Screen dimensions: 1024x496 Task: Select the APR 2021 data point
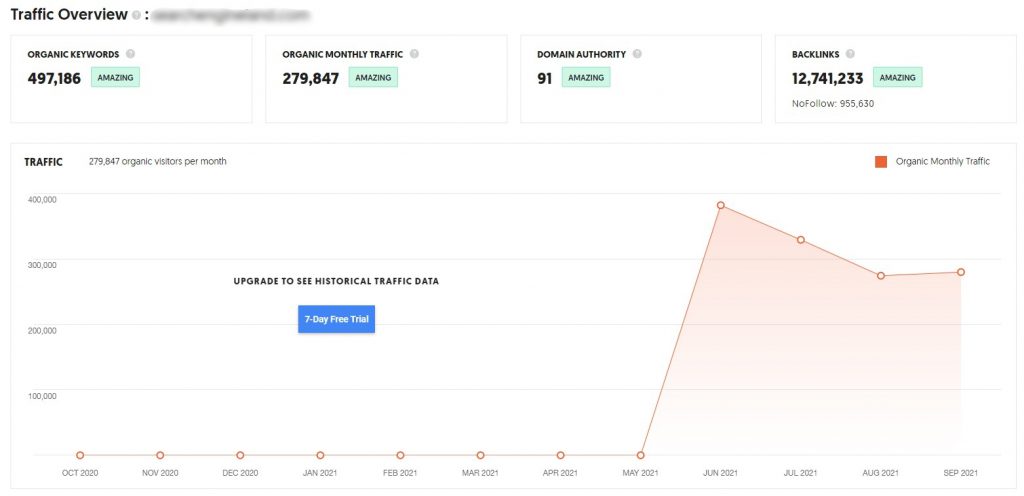click(560, 455)
